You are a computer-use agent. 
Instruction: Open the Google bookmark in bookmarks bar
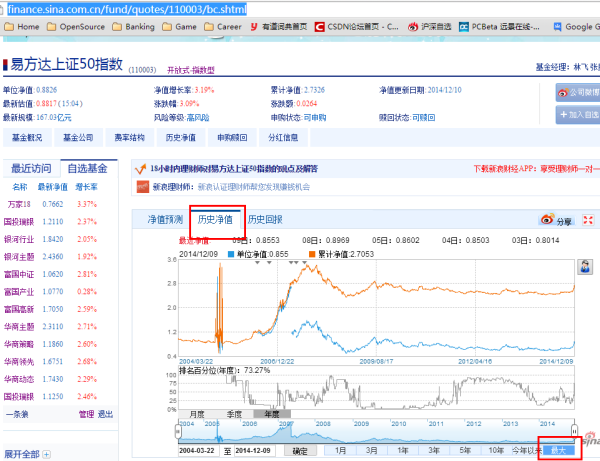575,27
